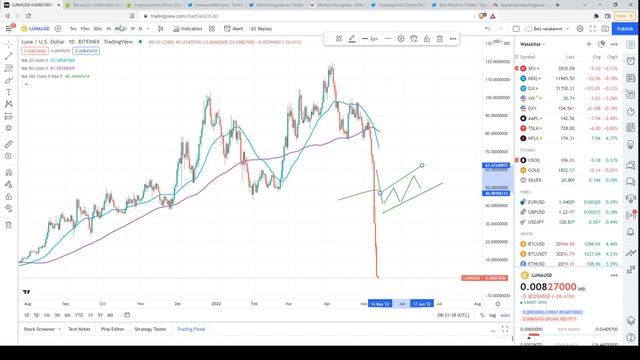Open Watchlist advanced view pie icon
The width and height of the screenshot is (640, 360).
click(x=601, y=44)
